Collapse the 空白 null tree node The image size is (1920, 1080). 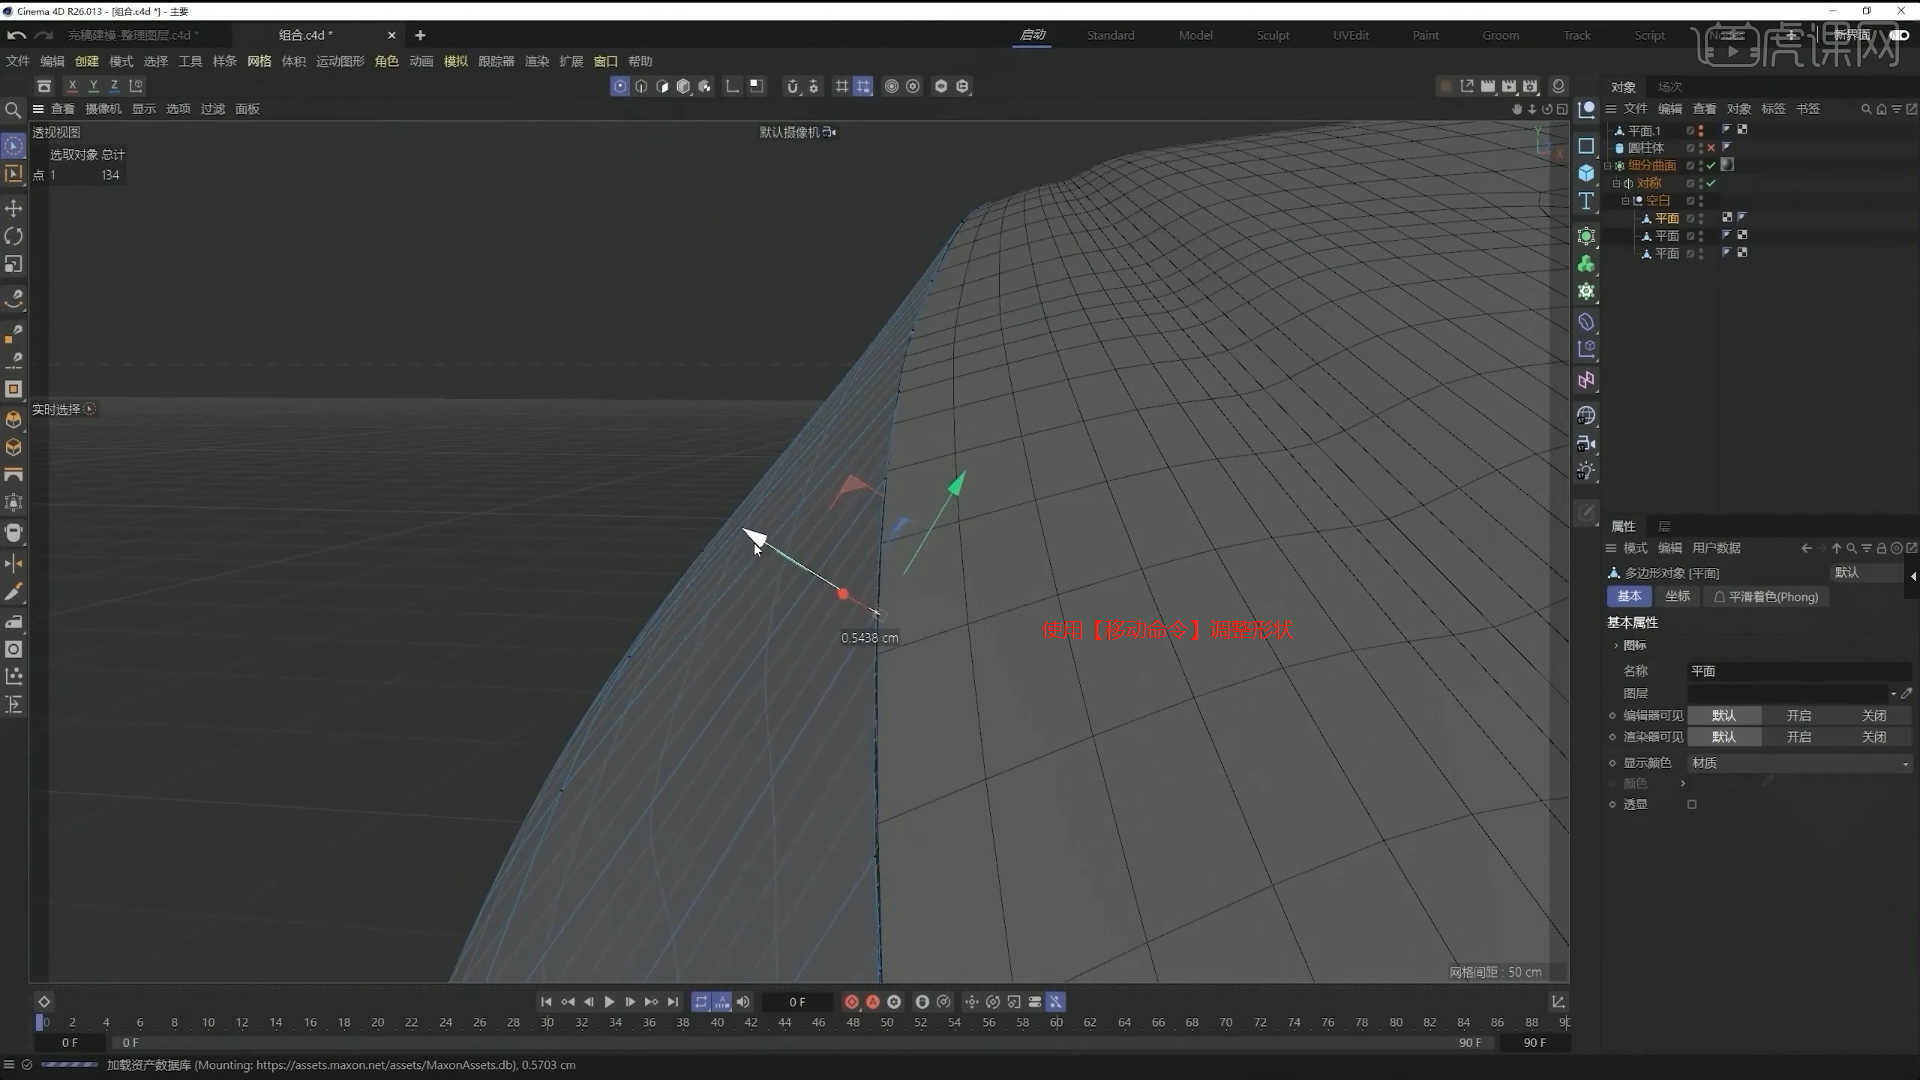click(1625, 201)
